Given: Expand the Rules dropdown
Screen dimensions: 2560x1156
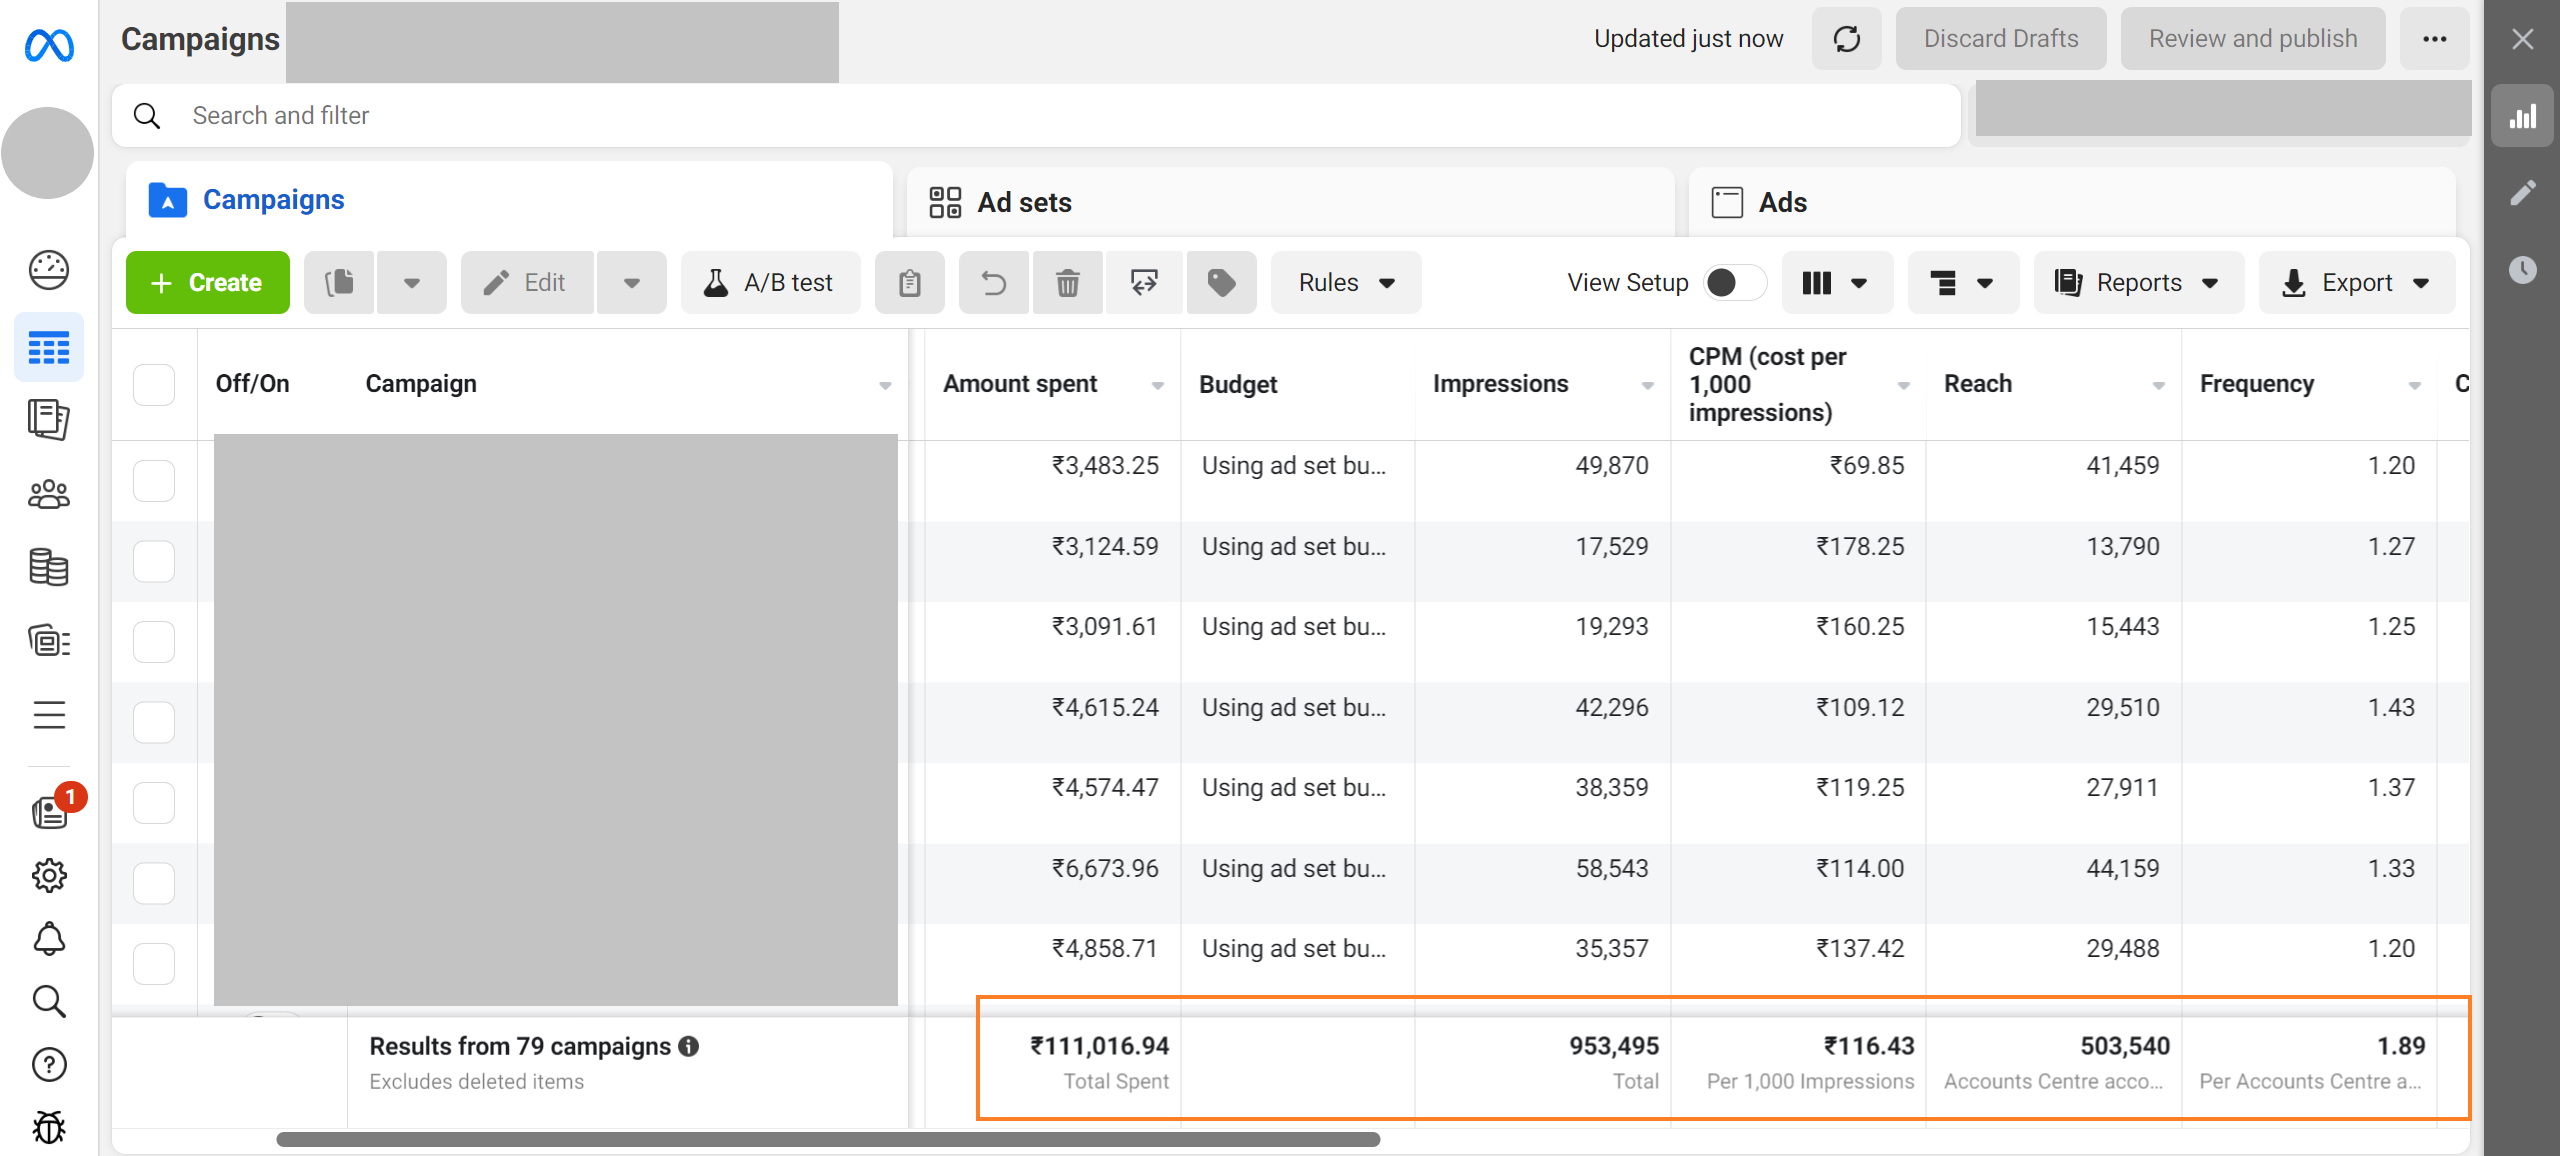Looking at the screenshot, I should 1345,283.
